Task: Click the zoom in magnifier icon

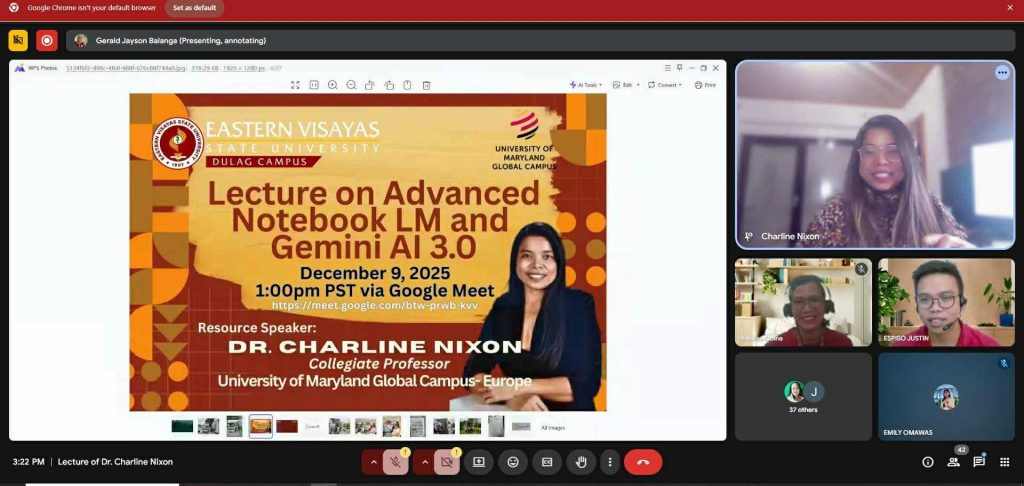Action: point(333,85)
